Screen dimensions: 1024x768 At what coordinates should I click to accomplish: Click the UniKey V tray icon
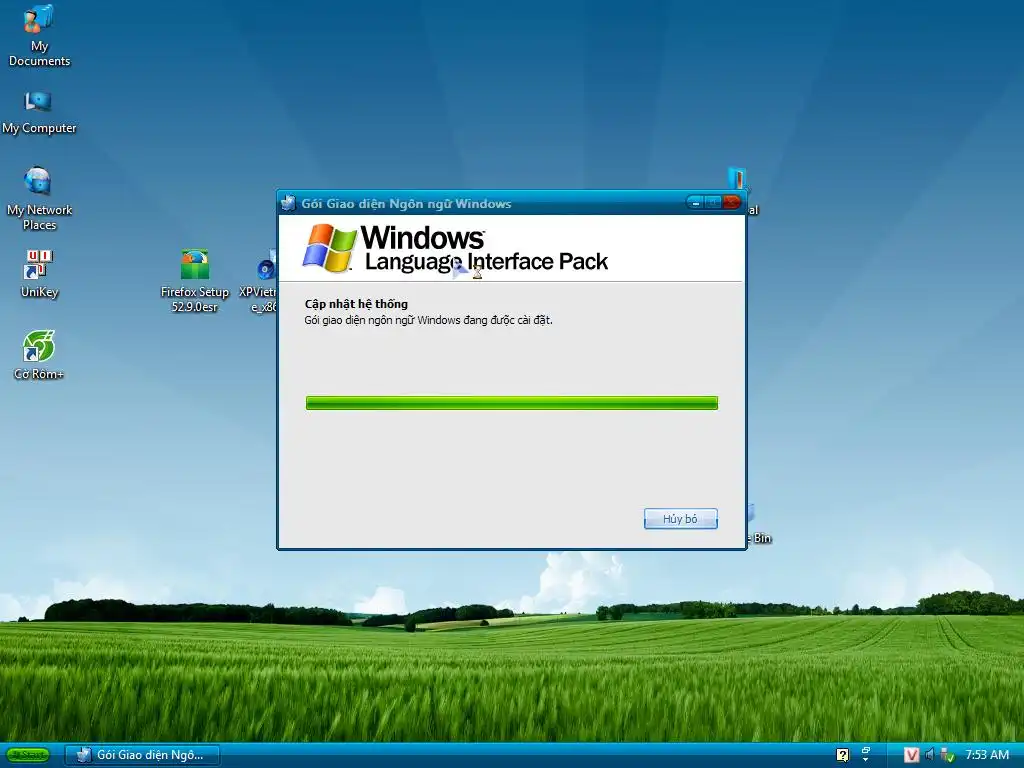pos(911,755)
